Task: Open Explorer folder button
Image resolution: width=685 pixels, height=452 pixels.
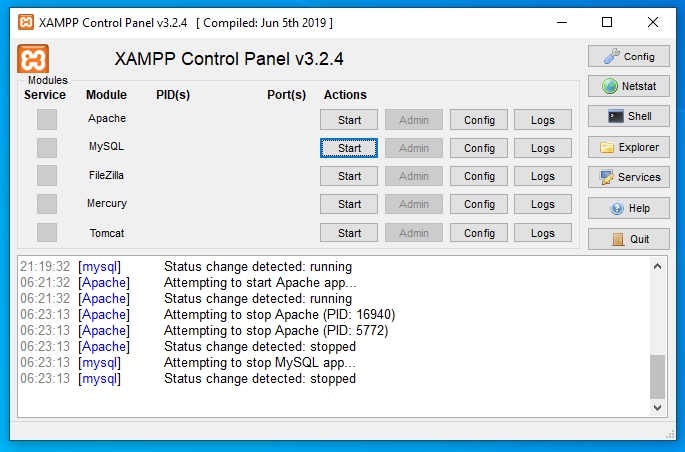Action: pos(628,147)
